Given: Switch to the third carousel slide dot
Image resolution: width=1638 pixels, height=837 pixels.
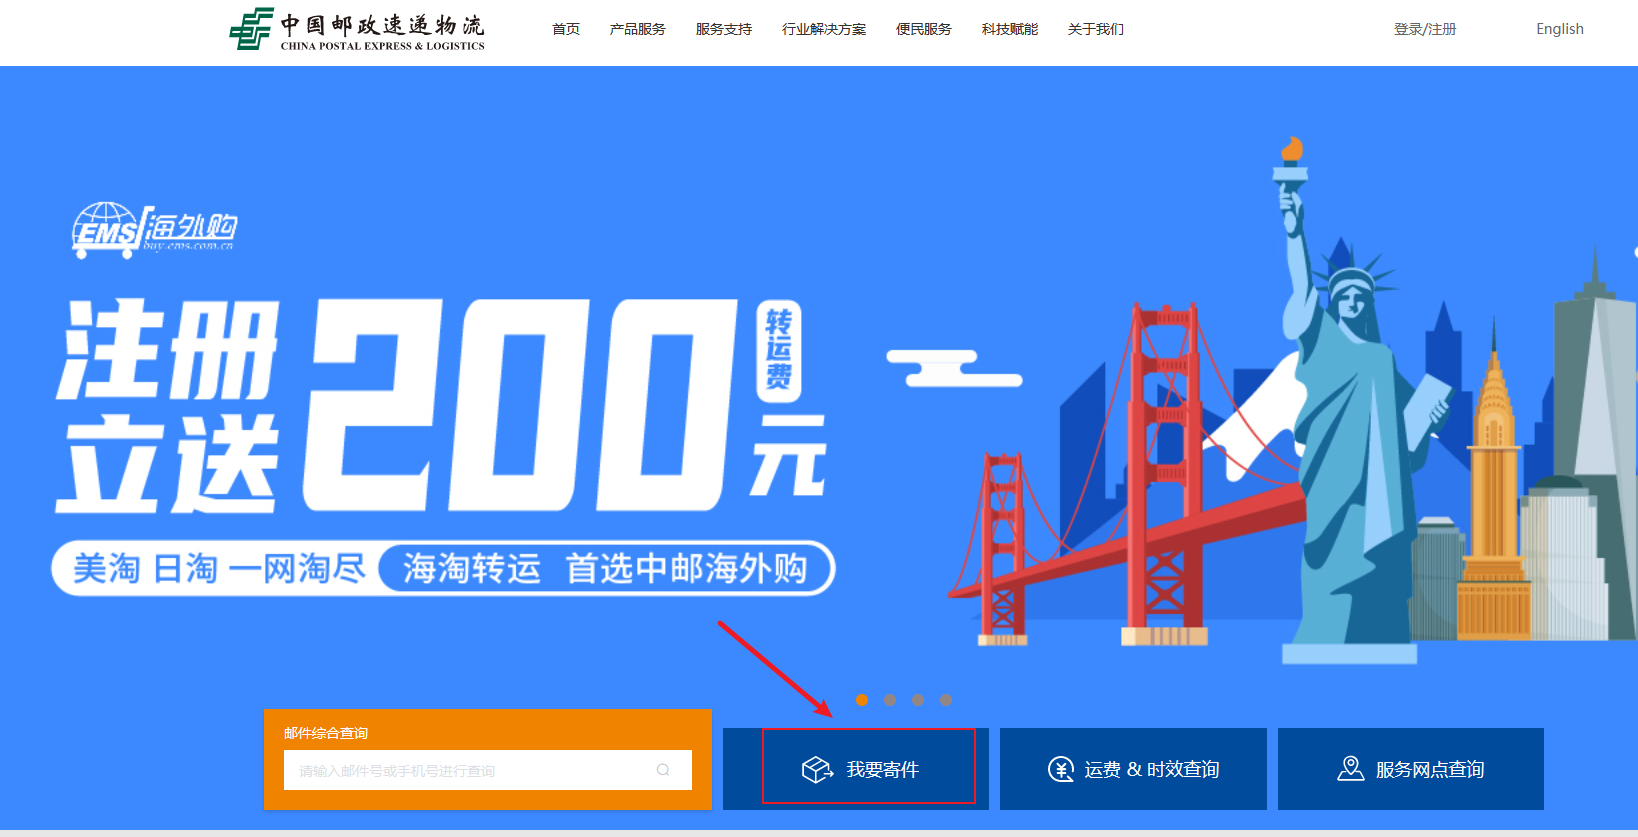Looking at the screenshot, I should pos(918,700).
